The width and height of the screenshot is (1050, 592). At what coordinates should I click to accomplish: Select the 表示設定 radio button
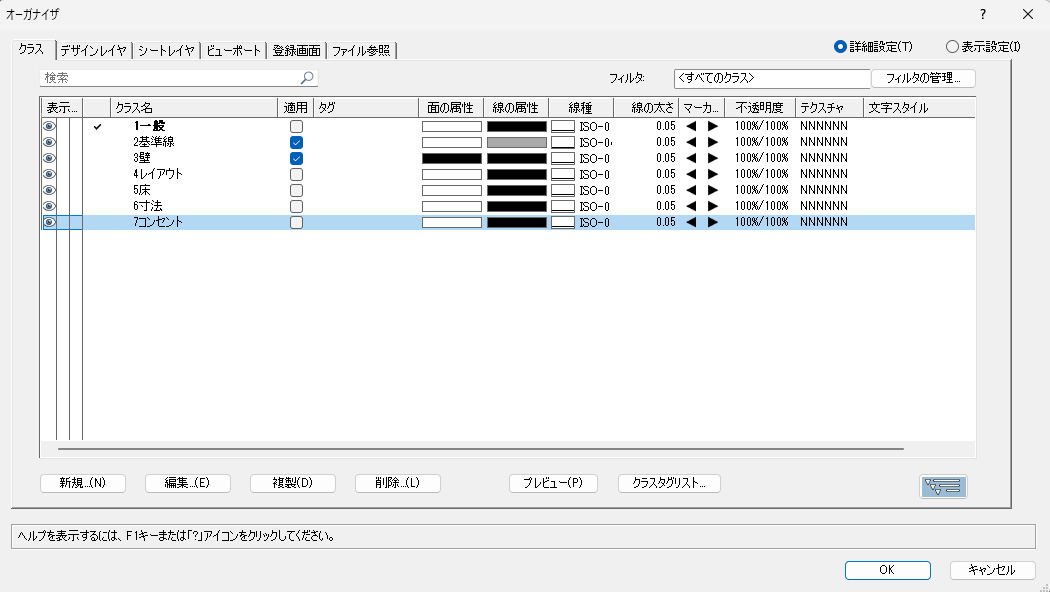[x=952, y=46]
